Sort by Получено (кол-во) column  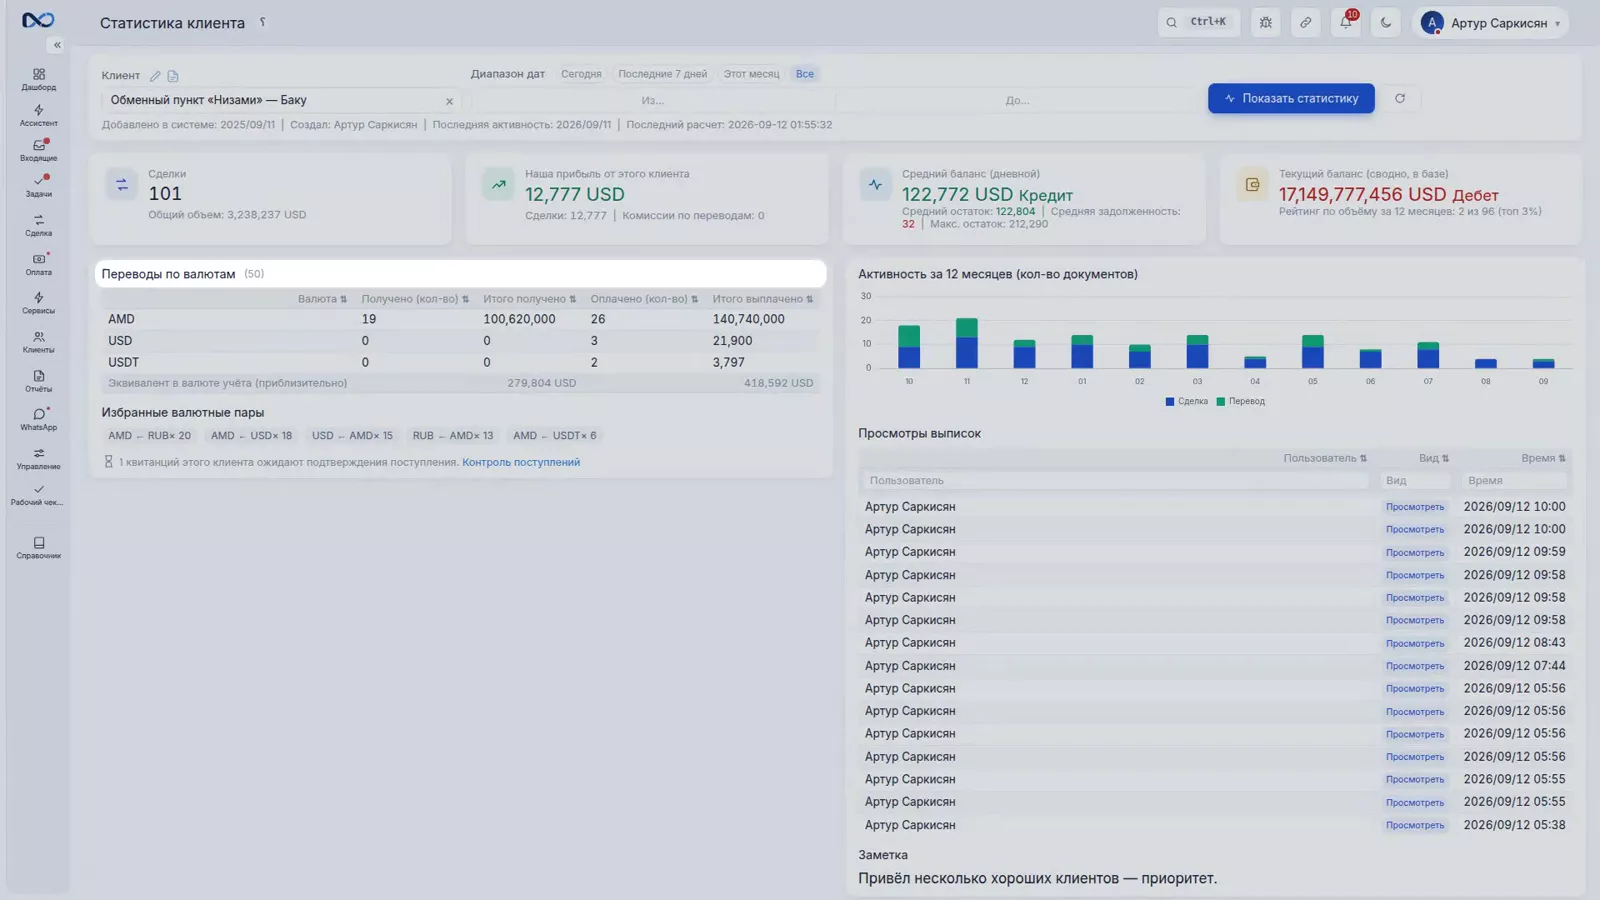pos(415,299)
